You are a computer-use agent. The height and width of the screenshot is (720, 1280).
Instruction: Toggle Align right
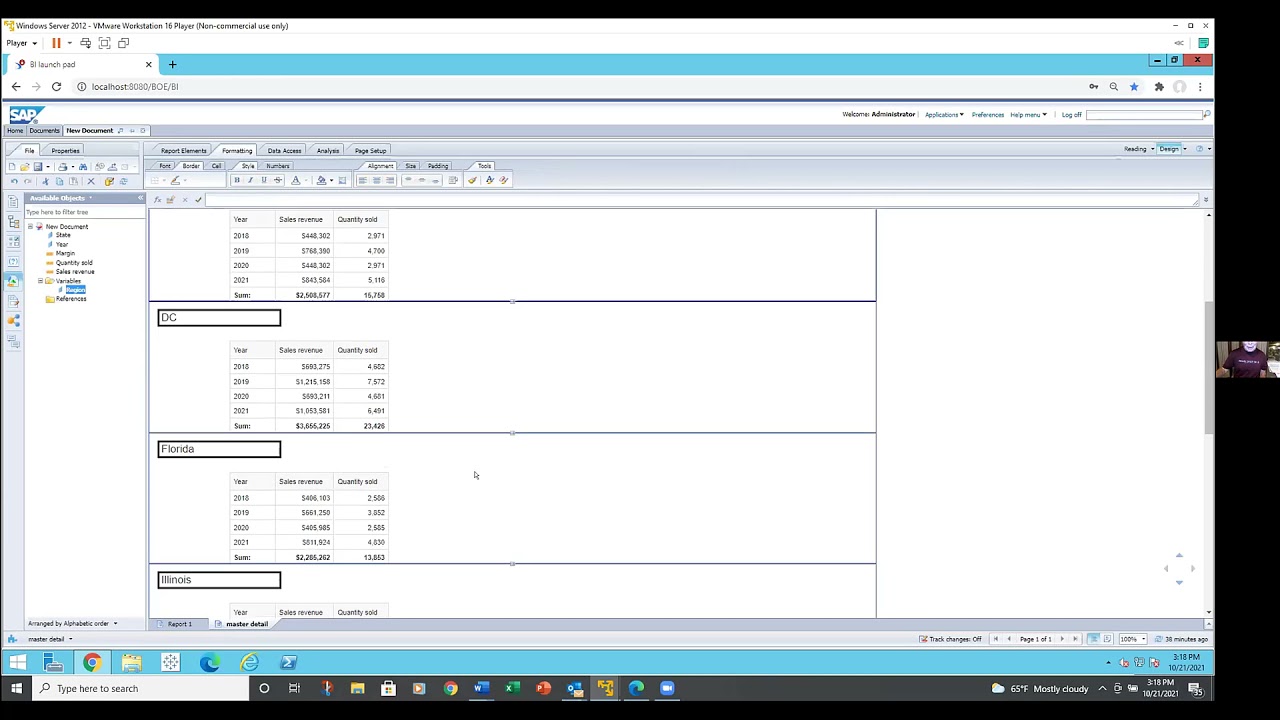point(390,180)
